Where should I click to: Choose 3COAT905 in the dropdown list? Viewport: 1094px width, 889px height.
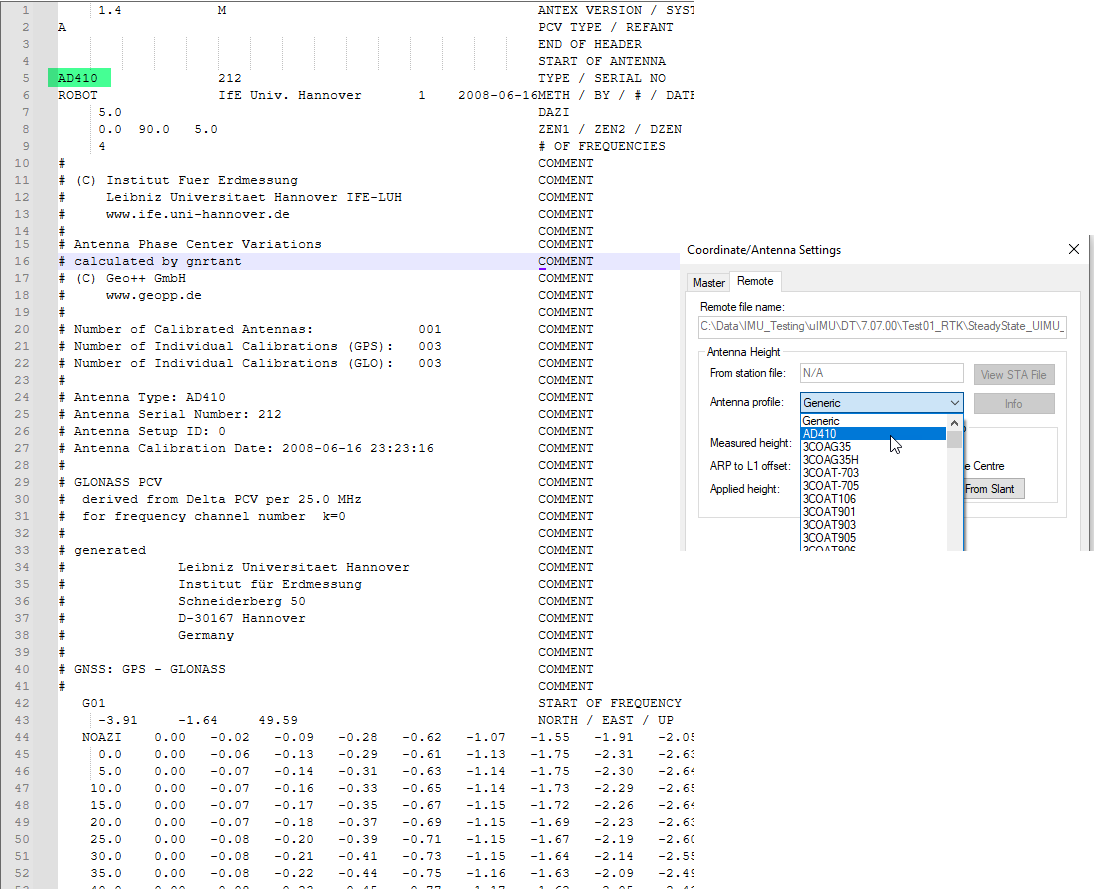[873, 538]
